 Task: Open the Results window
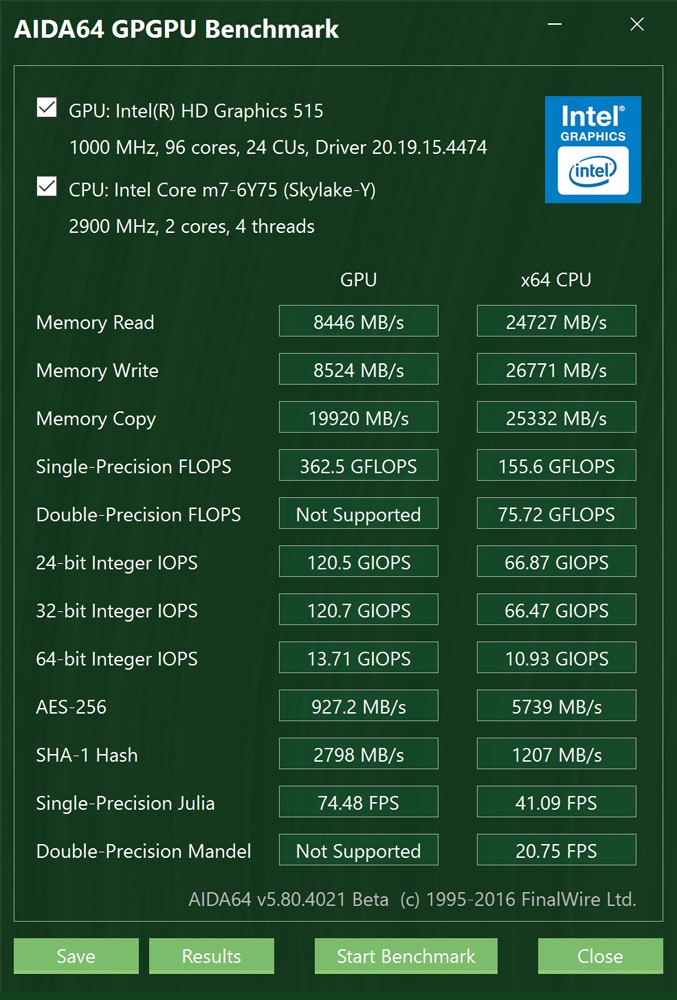pyautogui.click(x=212, y=956)
